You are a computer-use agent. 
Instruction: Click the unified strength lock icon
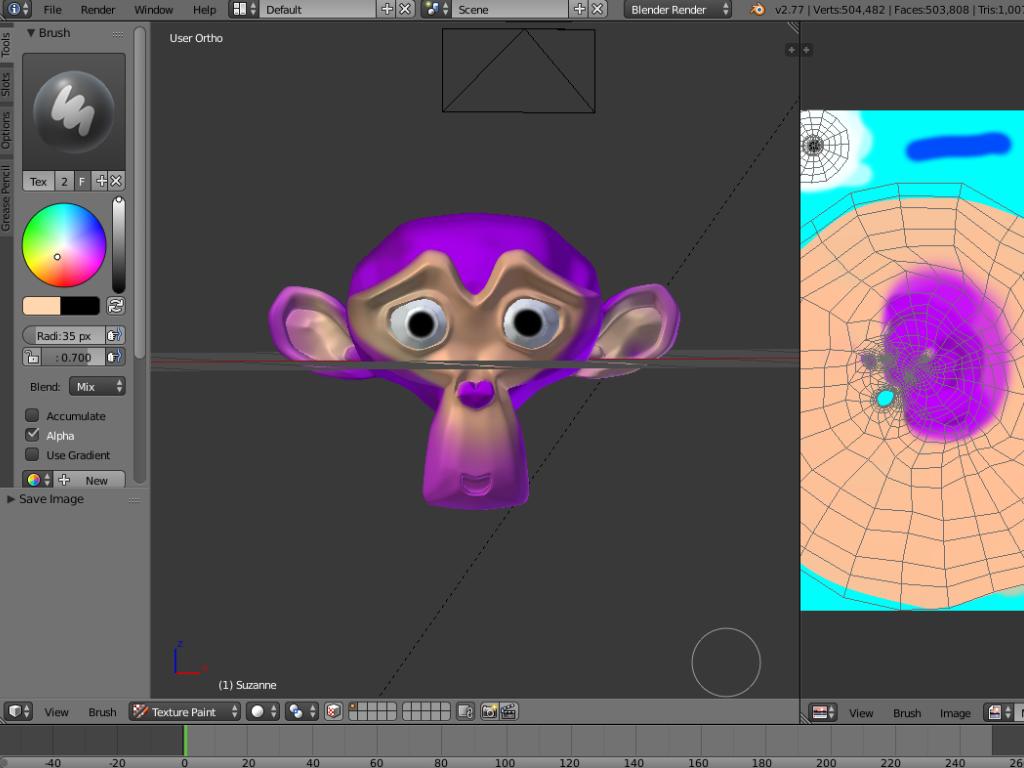click(x=31, y=357)
